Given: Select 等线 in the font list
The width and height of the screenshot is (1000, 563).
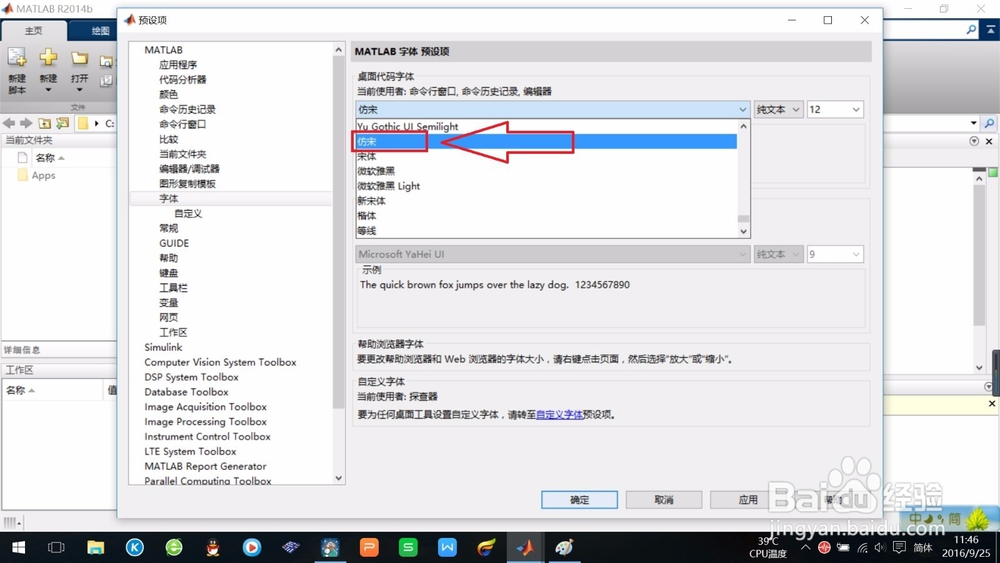Looking at the screenshot, I should [x=546, y=230].
